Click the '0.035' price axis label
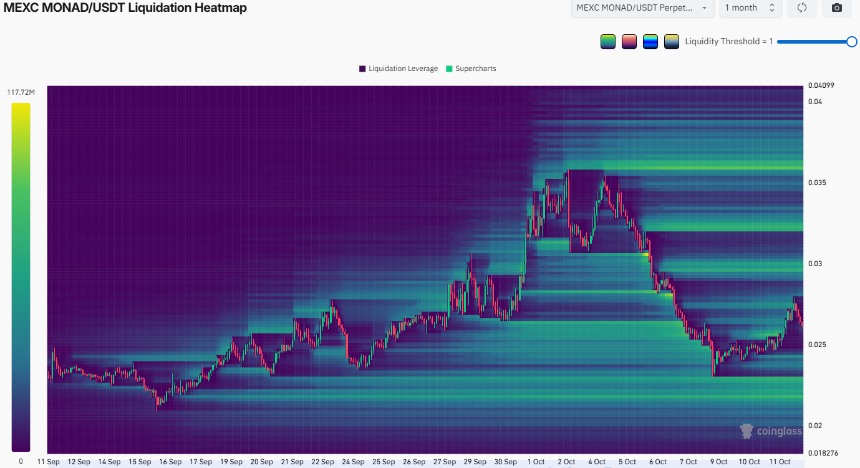Image resolution: width=860 pixels, height=468 pixels. pyautogui.click(x=816, y=183)
